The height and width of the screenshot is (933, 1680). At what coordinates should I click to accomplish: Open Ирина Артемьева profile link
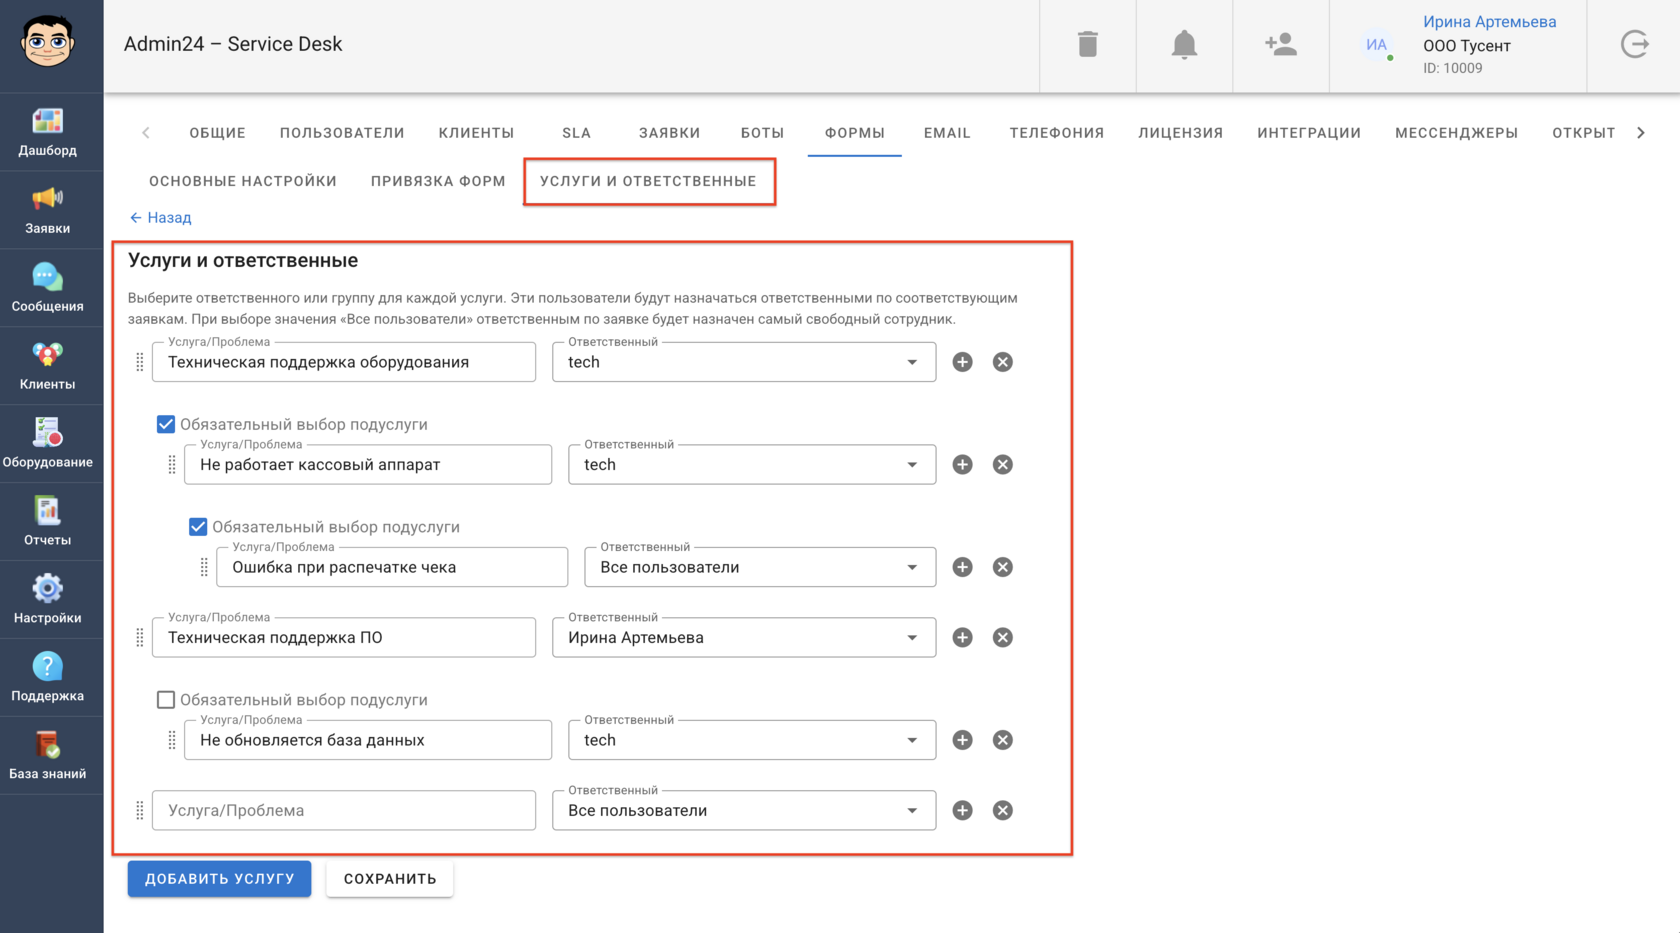pos(1489,22)
